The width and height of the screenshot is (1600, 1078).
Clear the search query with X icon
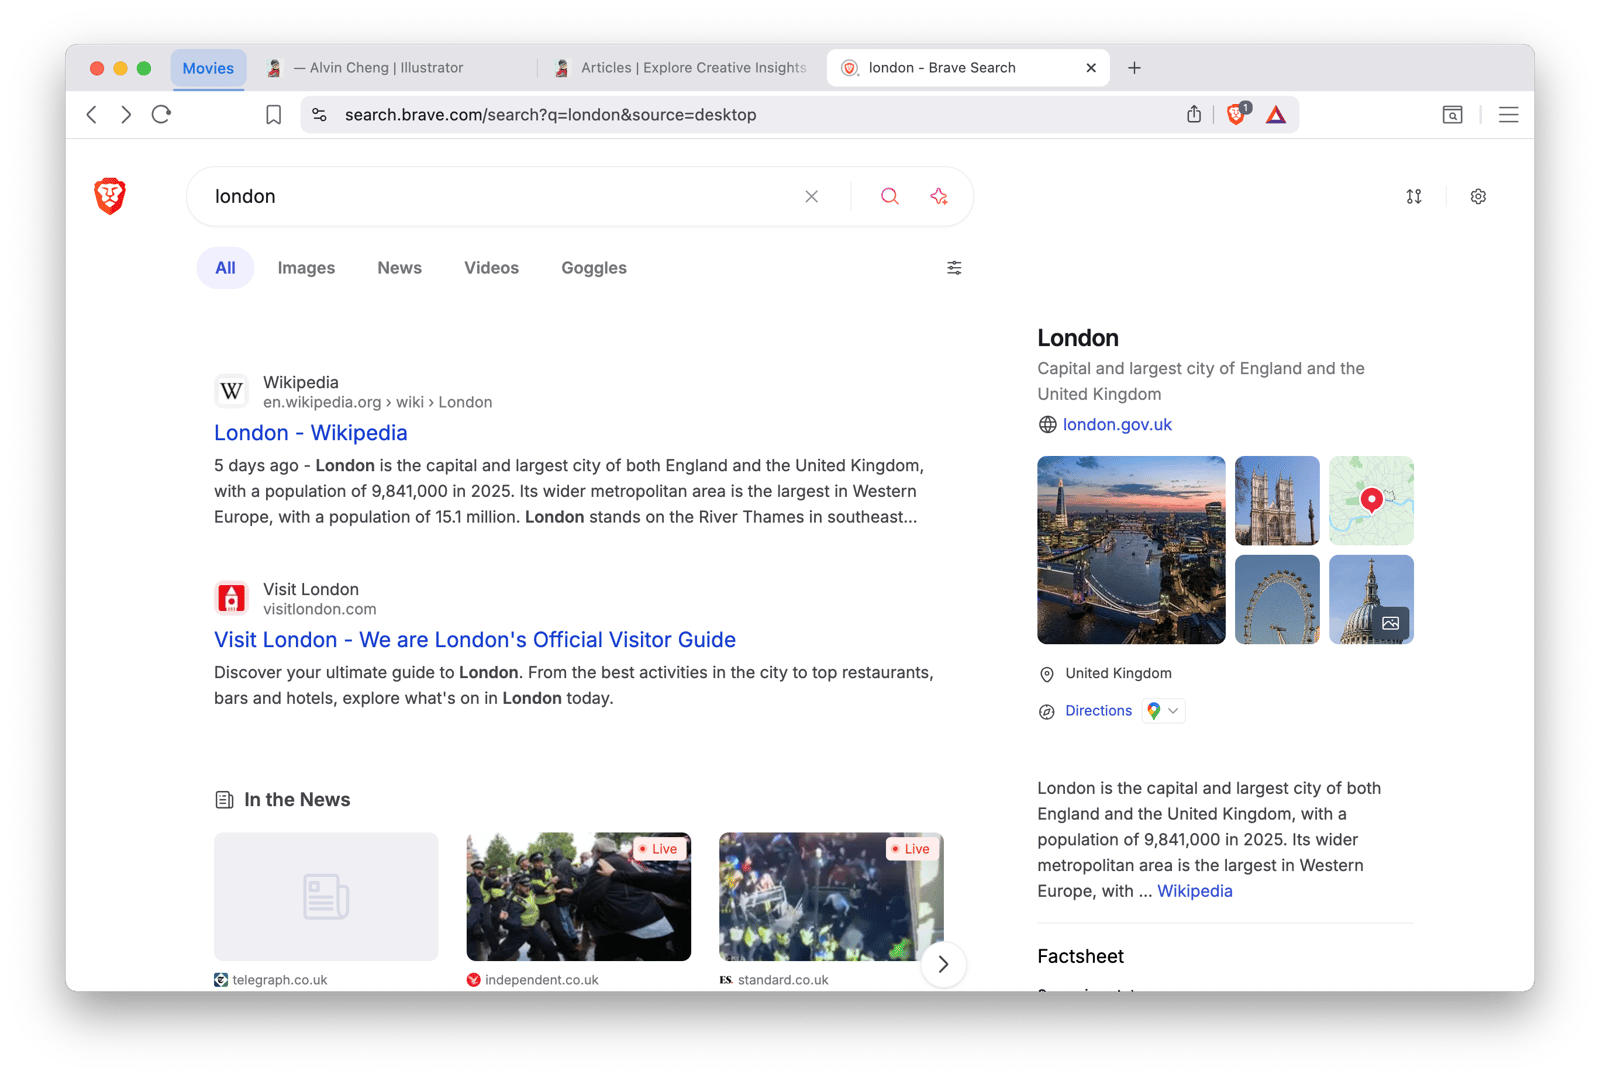point(812,197)
